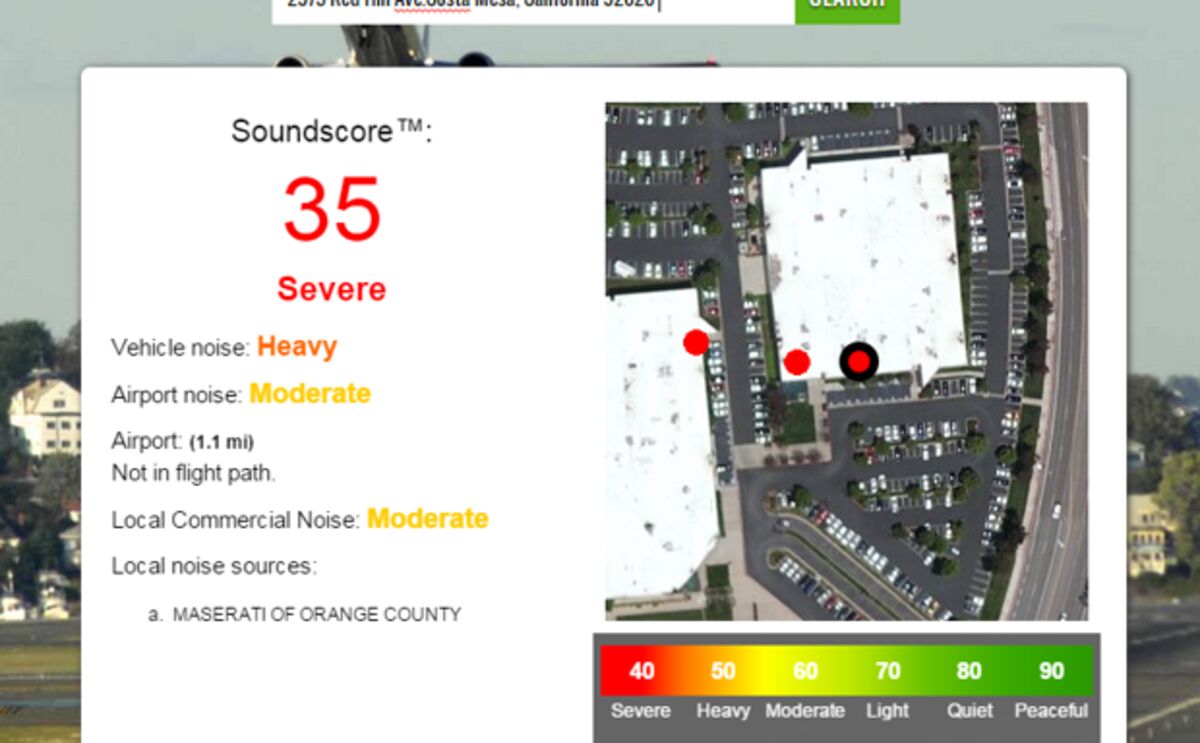Click the red dot on the left building

[x=696, y=342]
